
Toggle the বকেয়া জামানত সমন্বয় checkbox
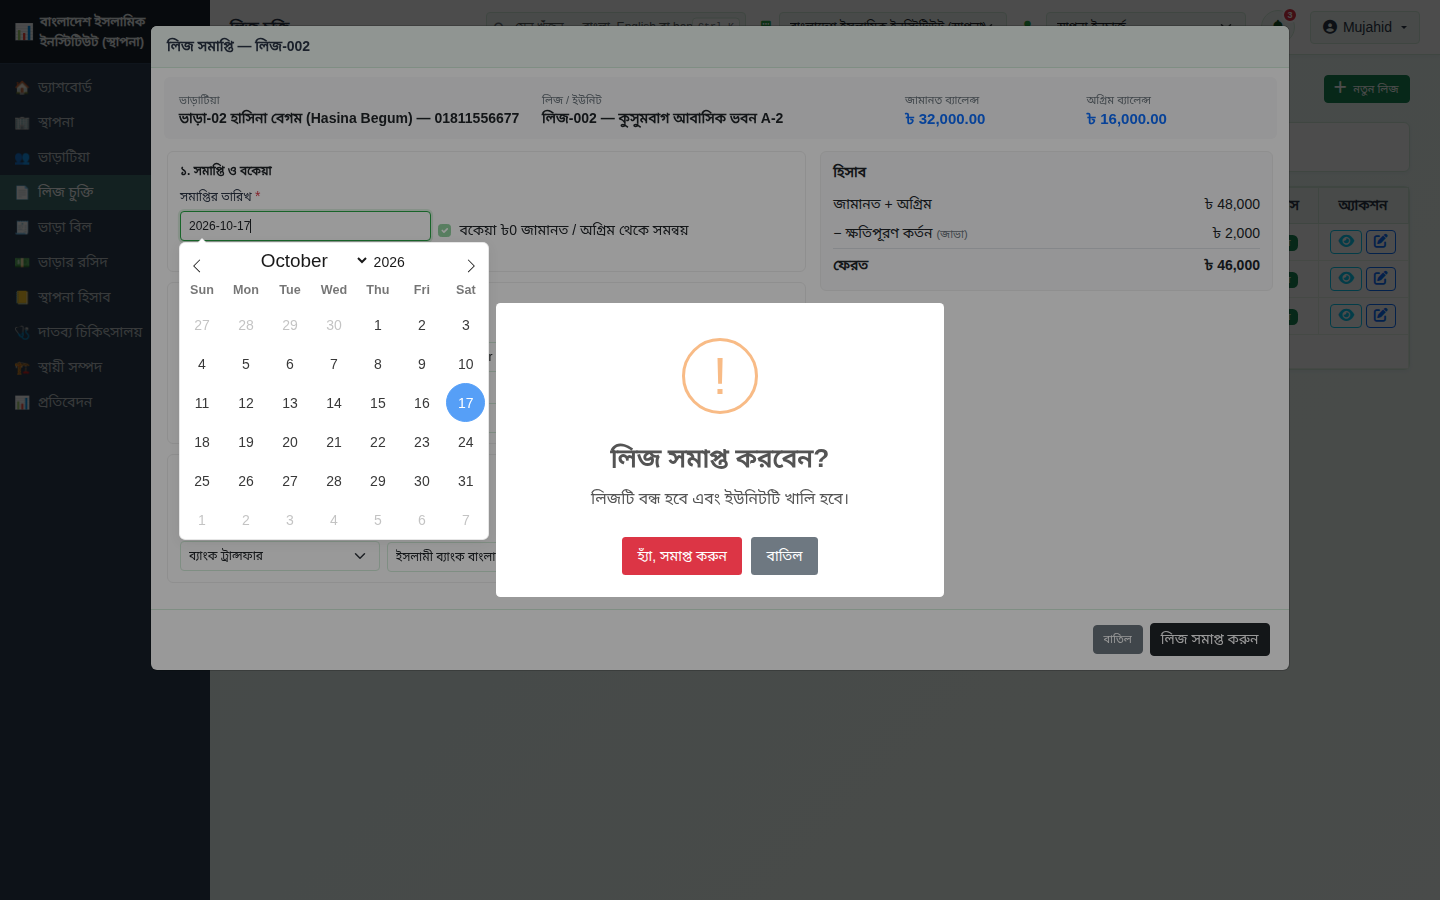(x=445, y=231)
